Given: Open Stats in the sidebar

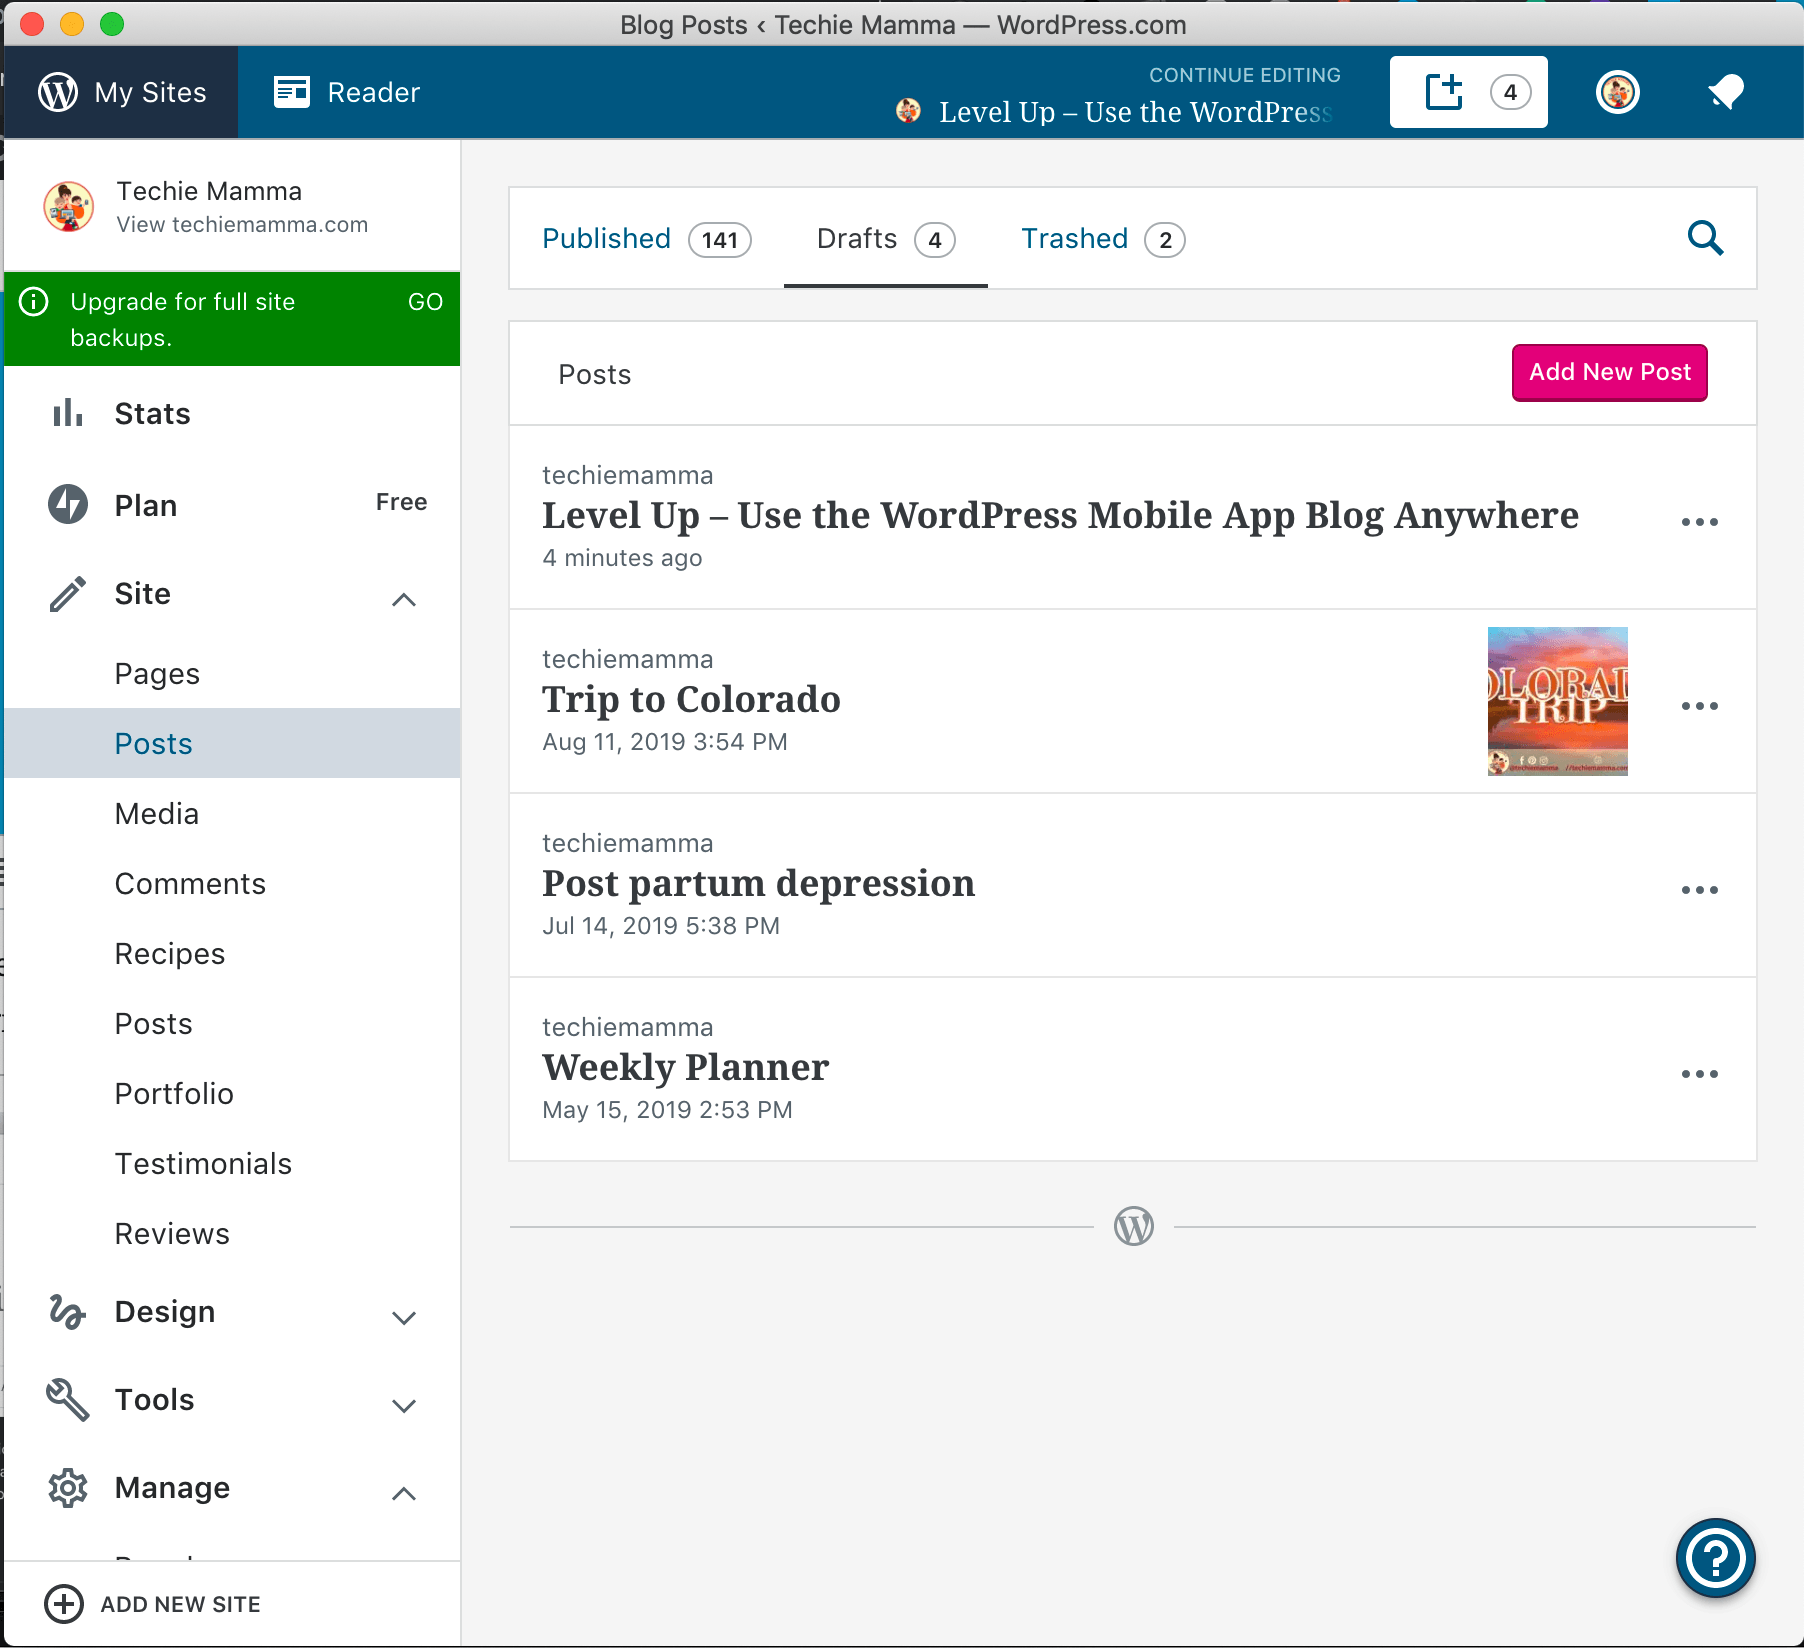Looking at the screenshot, I should tap(232, 413).
